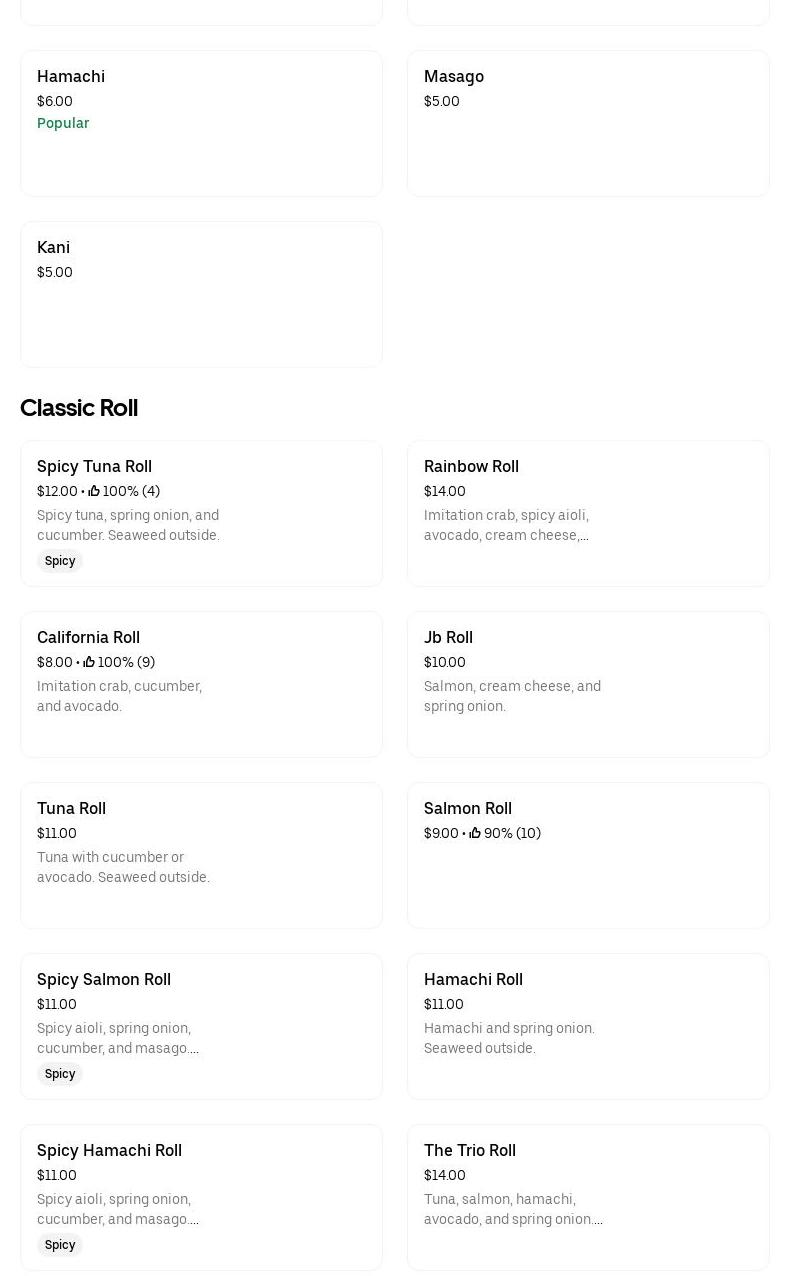Click the Popular label under Hamachi
The image size is (804, 1276).
[63, 123]
